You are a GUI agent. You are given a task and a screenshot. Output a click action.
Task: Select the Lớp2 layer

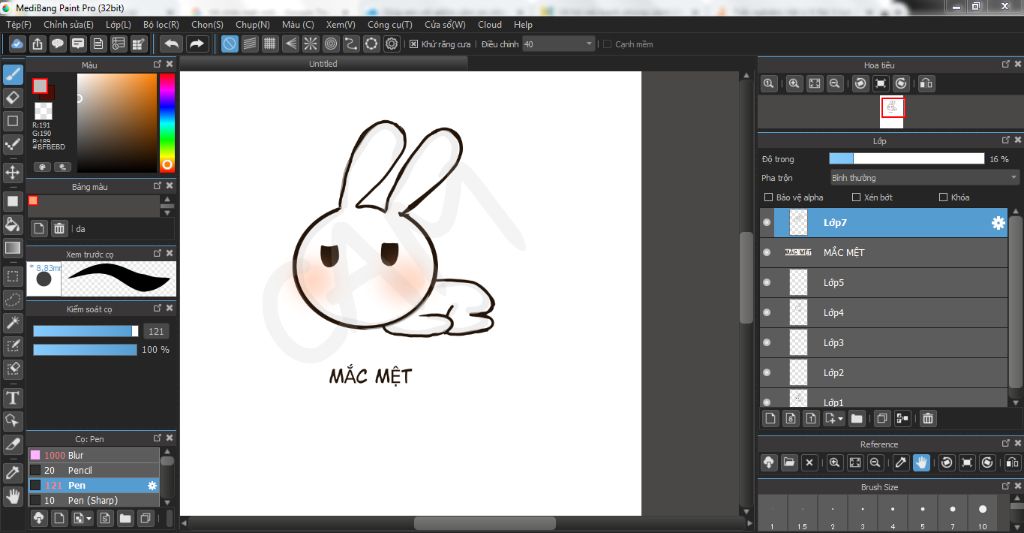pyautogui.click(x=884, y=372)
